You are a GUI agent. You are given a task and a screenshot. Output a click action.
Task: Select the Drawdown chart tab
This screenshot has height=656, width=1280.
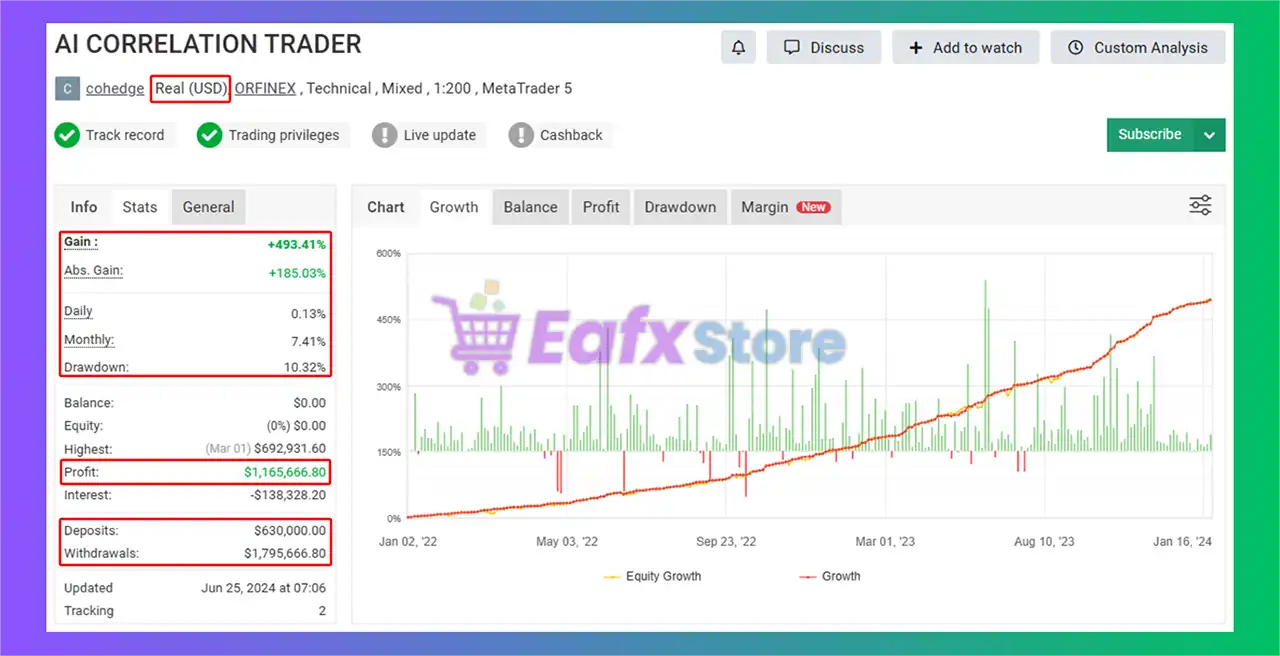point(680,207)
